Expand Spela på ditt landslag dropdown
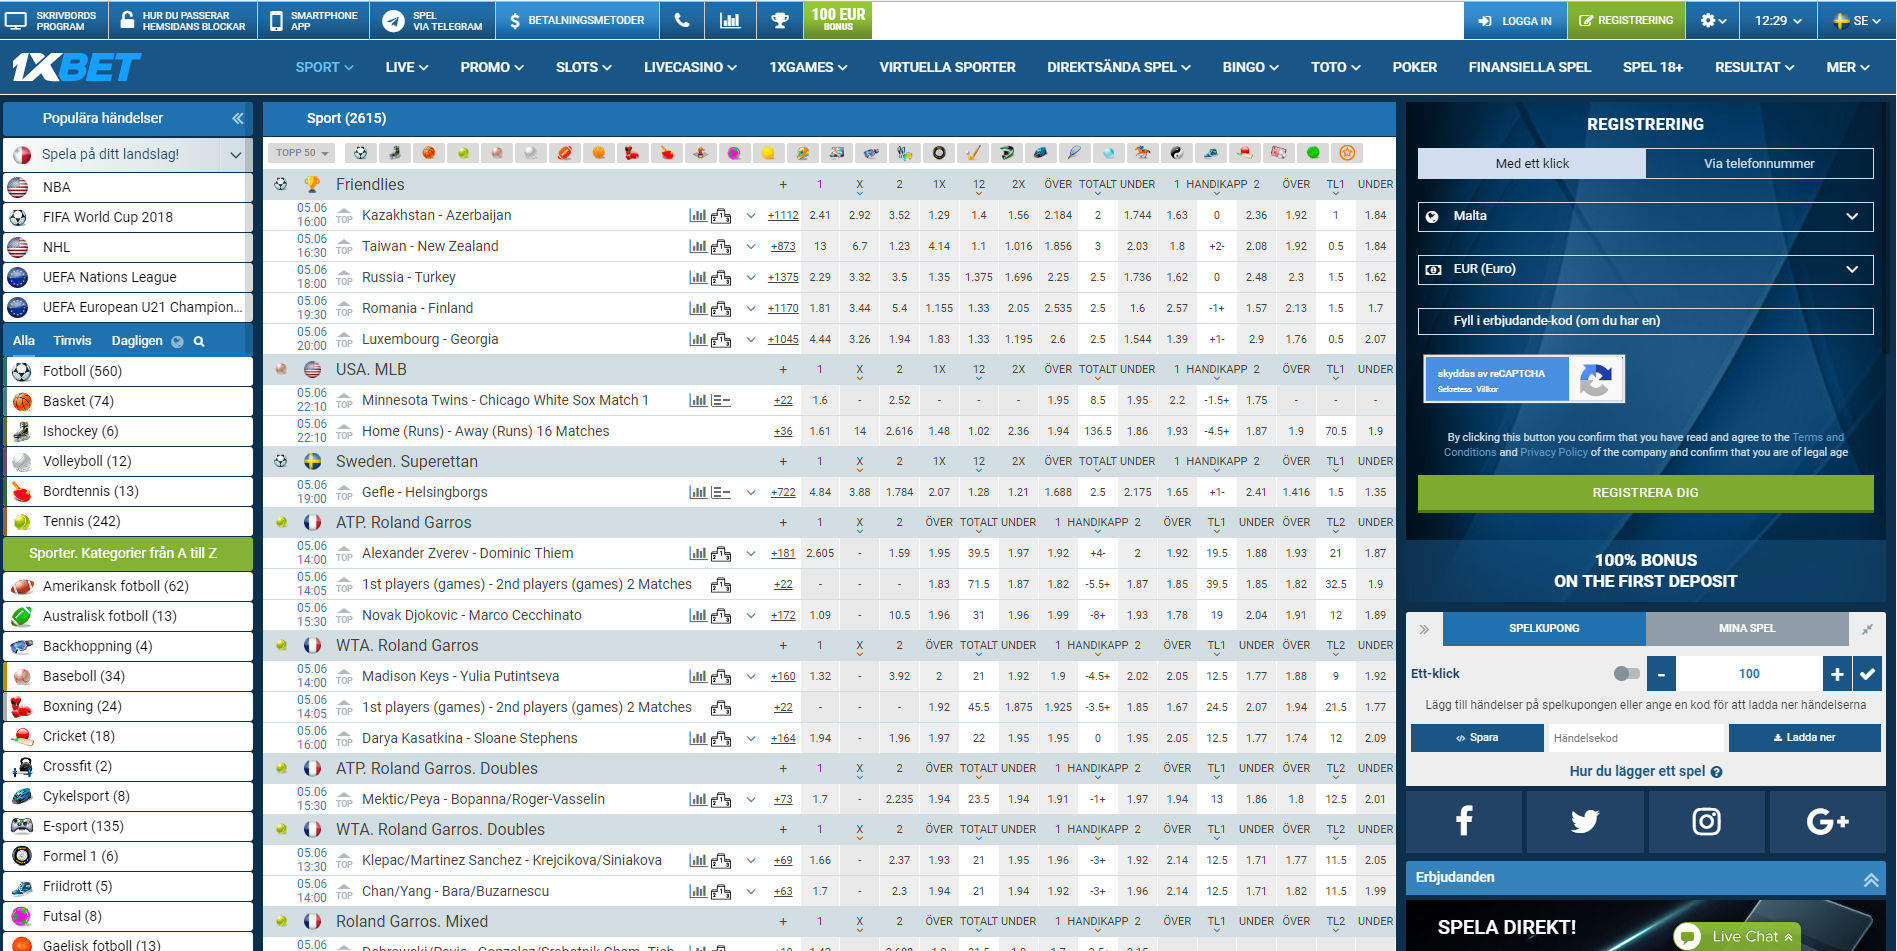The image size is (1897, 951). click(235, 154)
